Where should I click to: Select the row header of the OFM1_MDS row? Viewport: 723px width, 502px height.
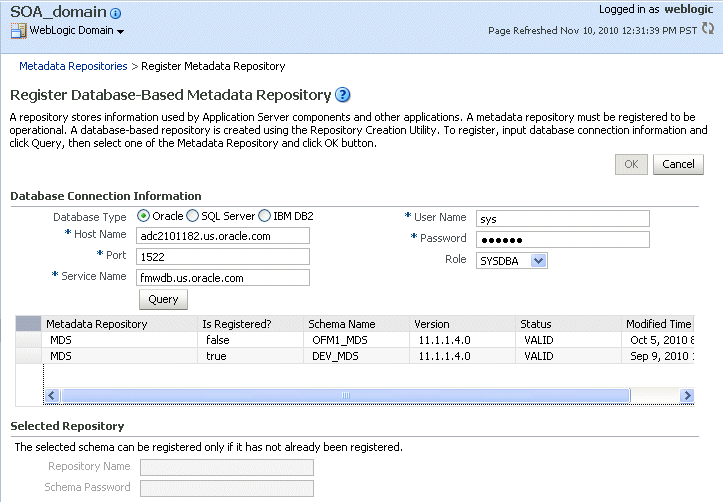click(x=29, y=340)
